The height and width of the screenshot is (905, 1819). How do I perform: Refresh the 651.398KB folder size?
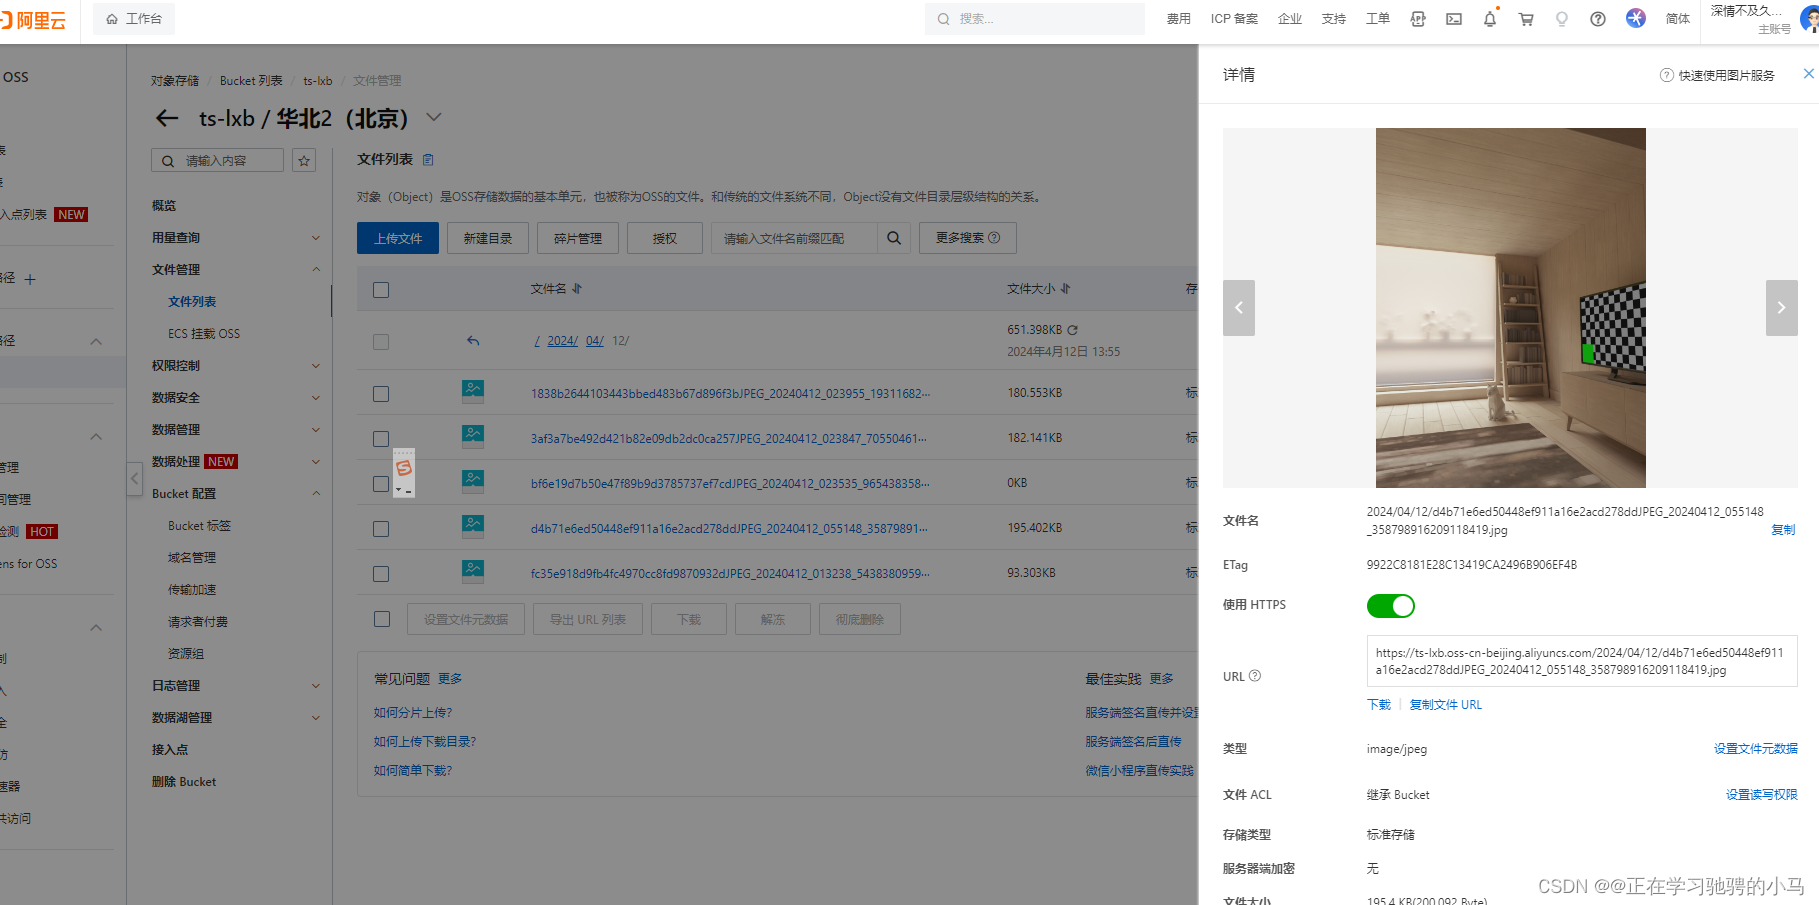[x=1073, y=330]
